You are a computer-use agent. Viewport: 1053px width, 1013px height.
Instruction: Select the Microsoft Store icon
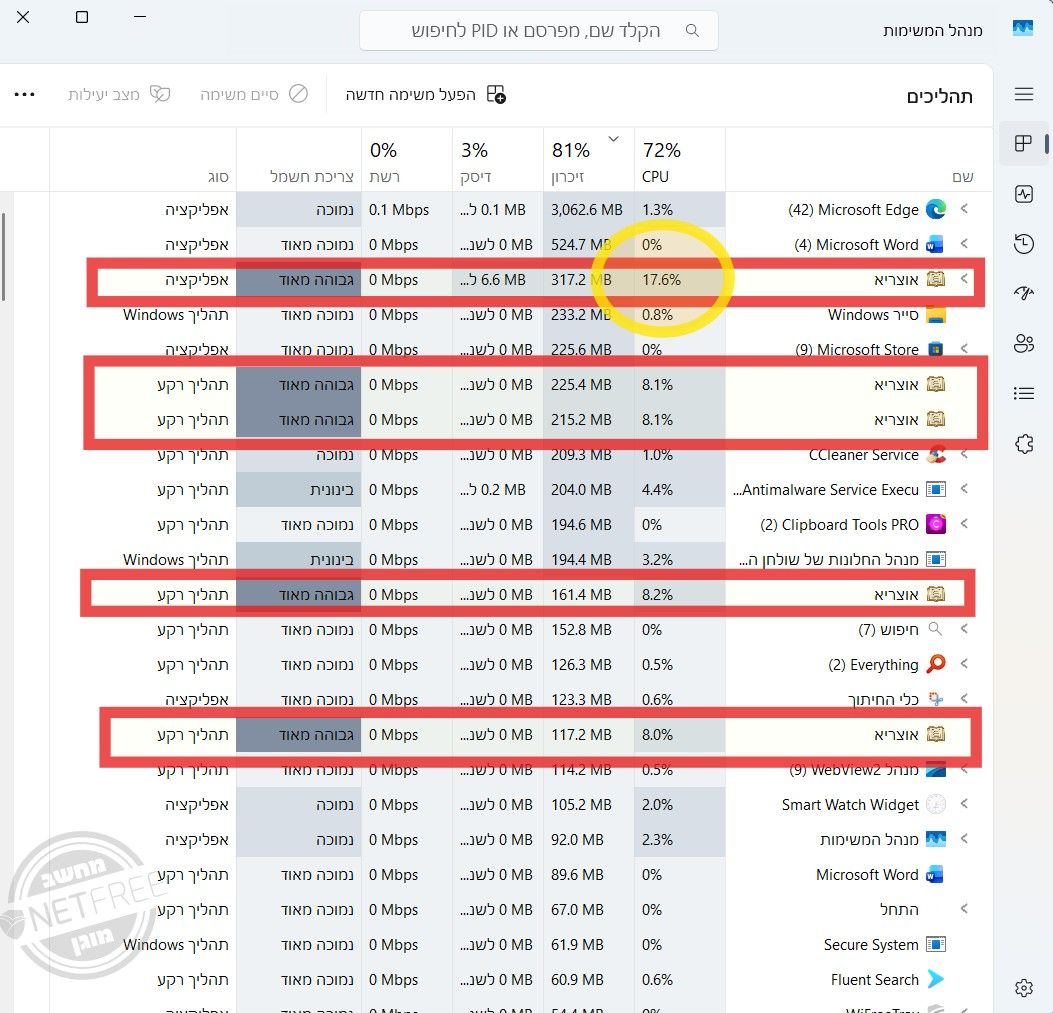935,349
